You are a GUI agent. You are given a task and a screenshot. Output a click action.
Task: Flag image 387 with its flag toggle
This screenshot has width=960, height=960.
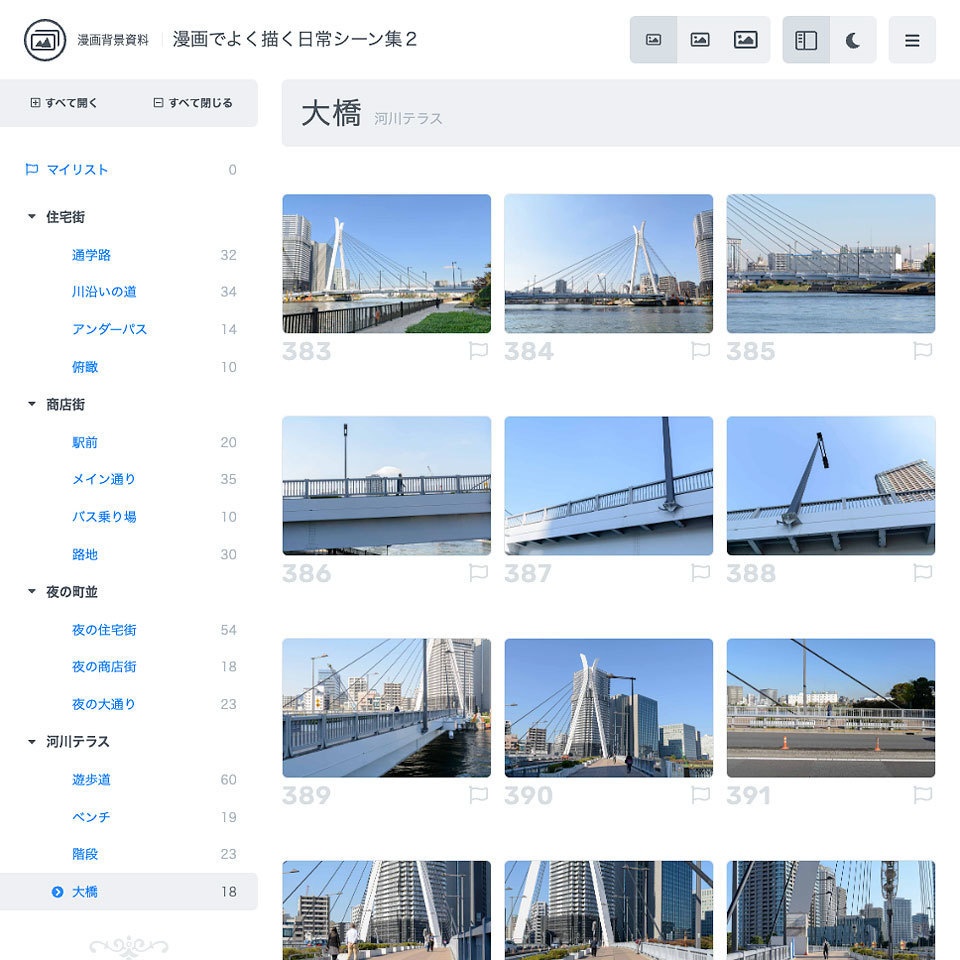(701, 574)
